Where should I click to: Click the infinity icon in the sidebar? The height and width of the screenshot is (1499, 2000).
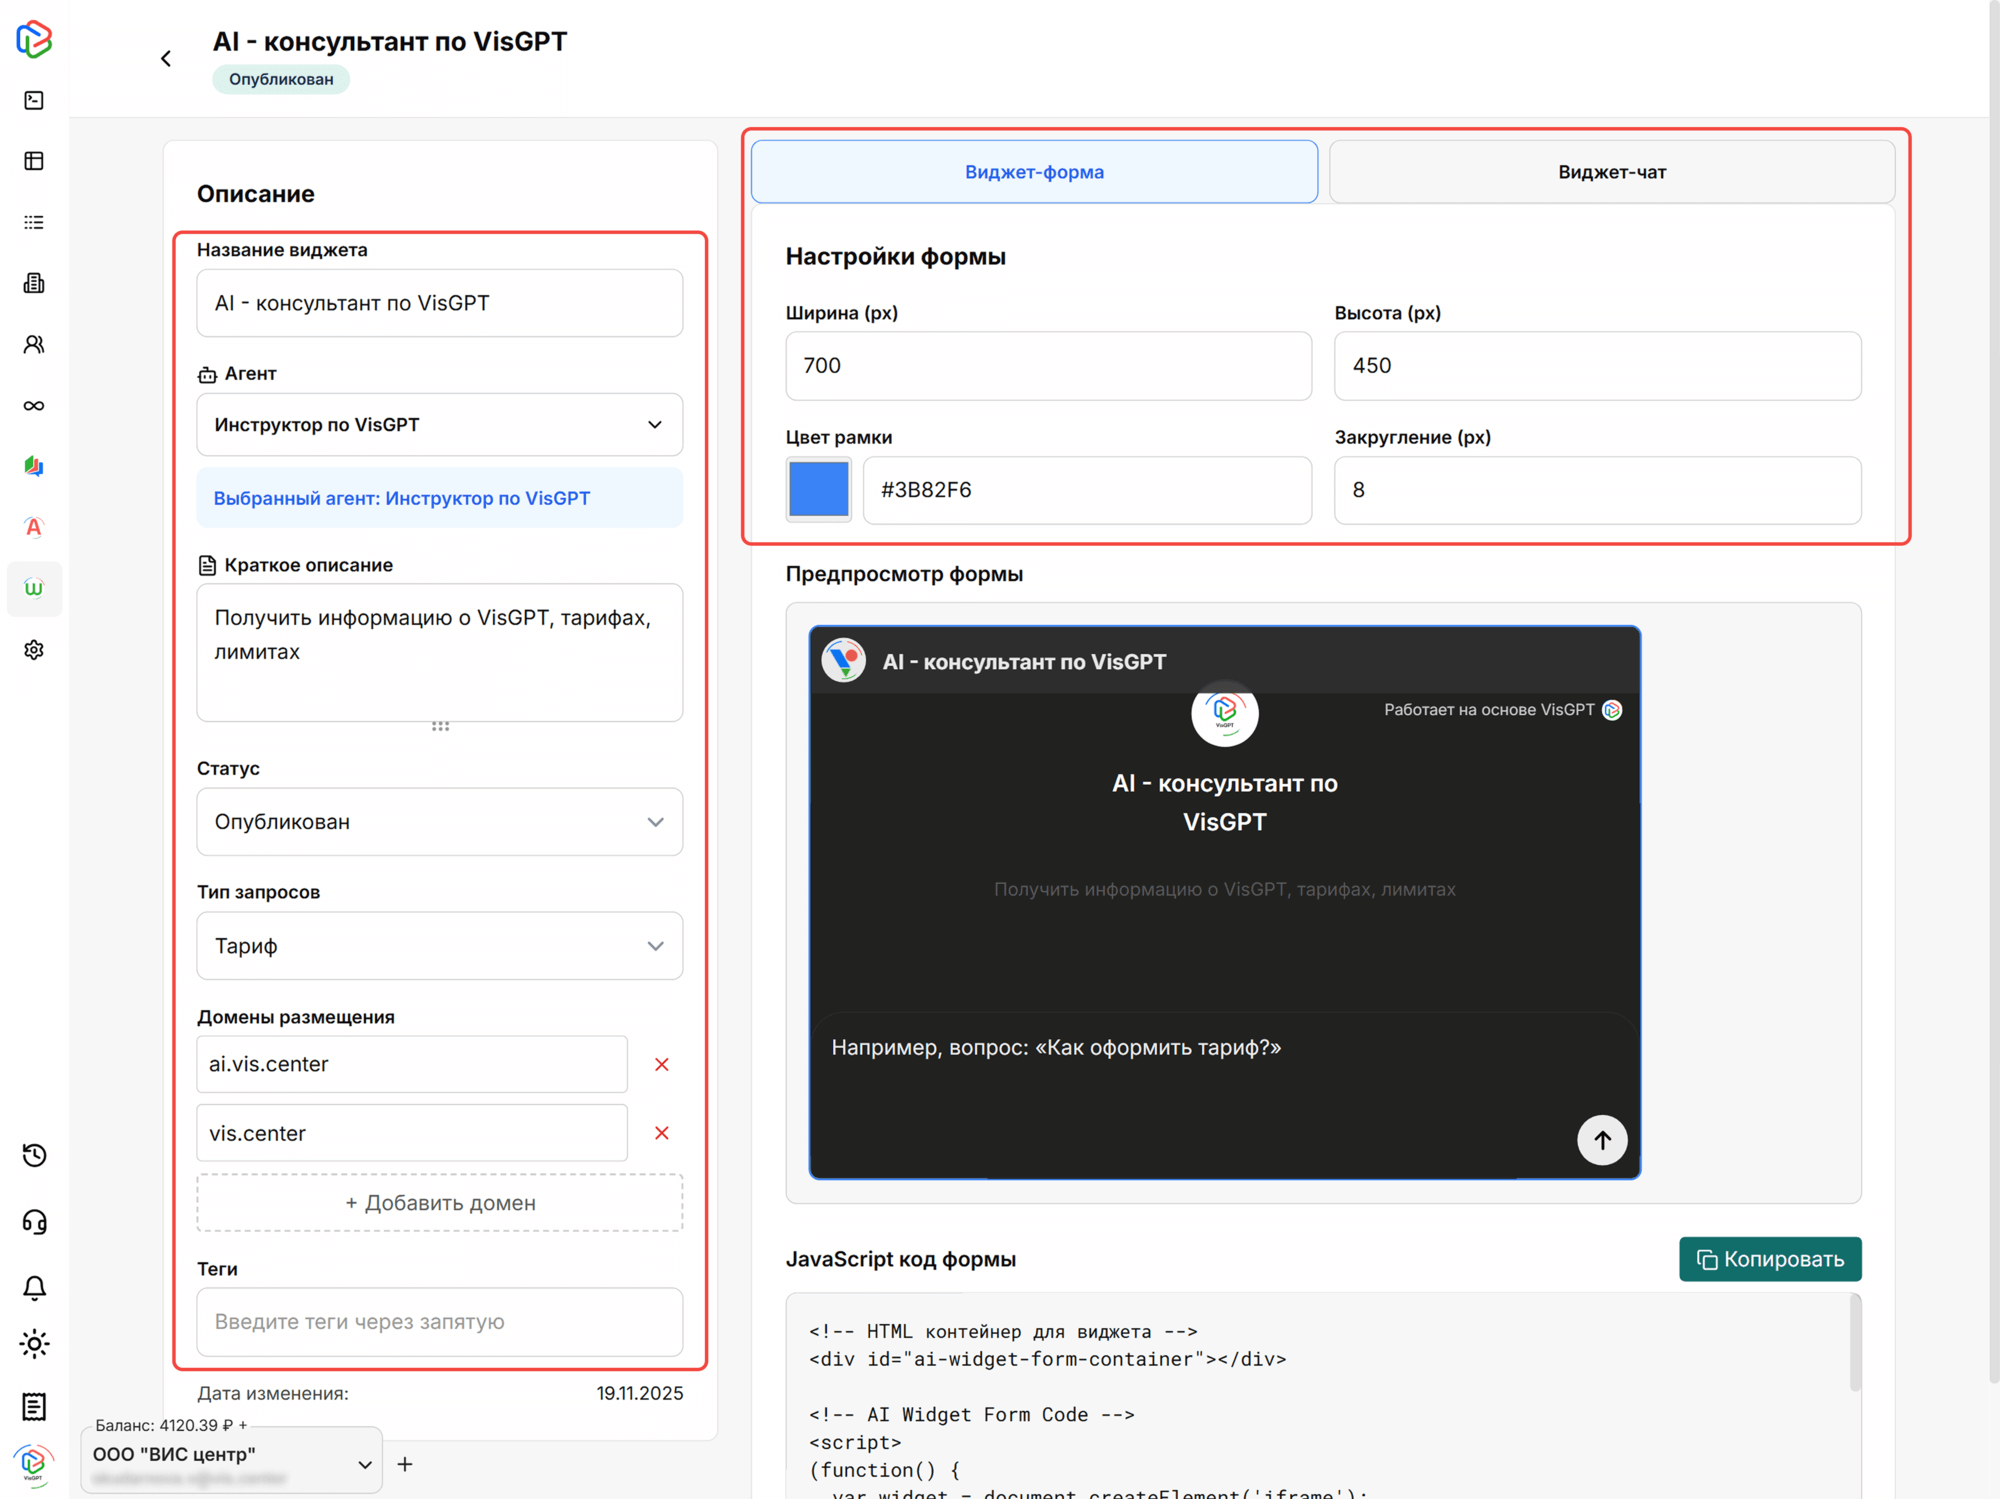pyautogui.click(x=34, y=406)
